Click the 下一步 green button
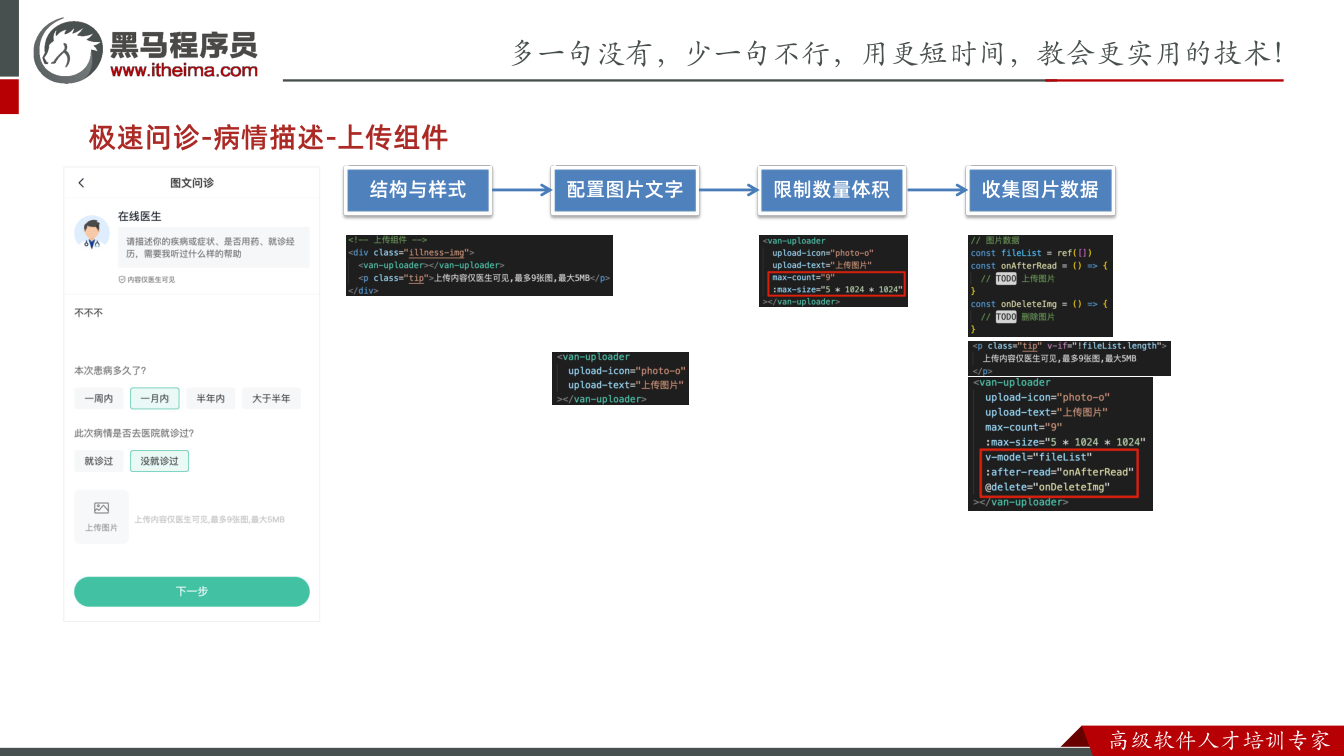1344x756 pixels. [x=192, y=591]
